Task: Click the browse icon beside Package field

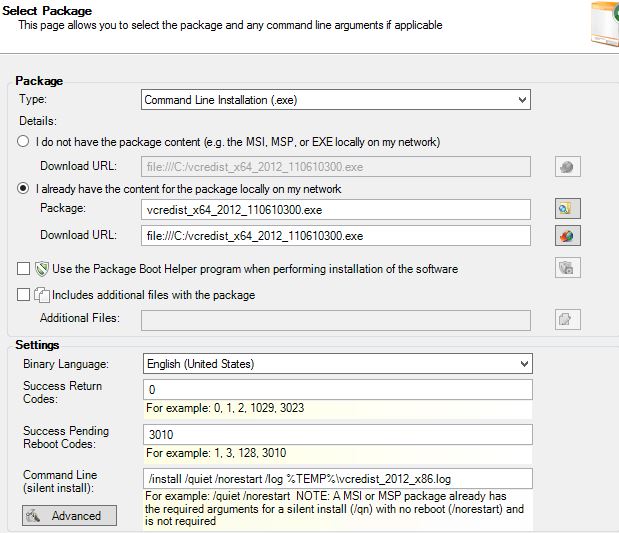Action: (567, 208)
